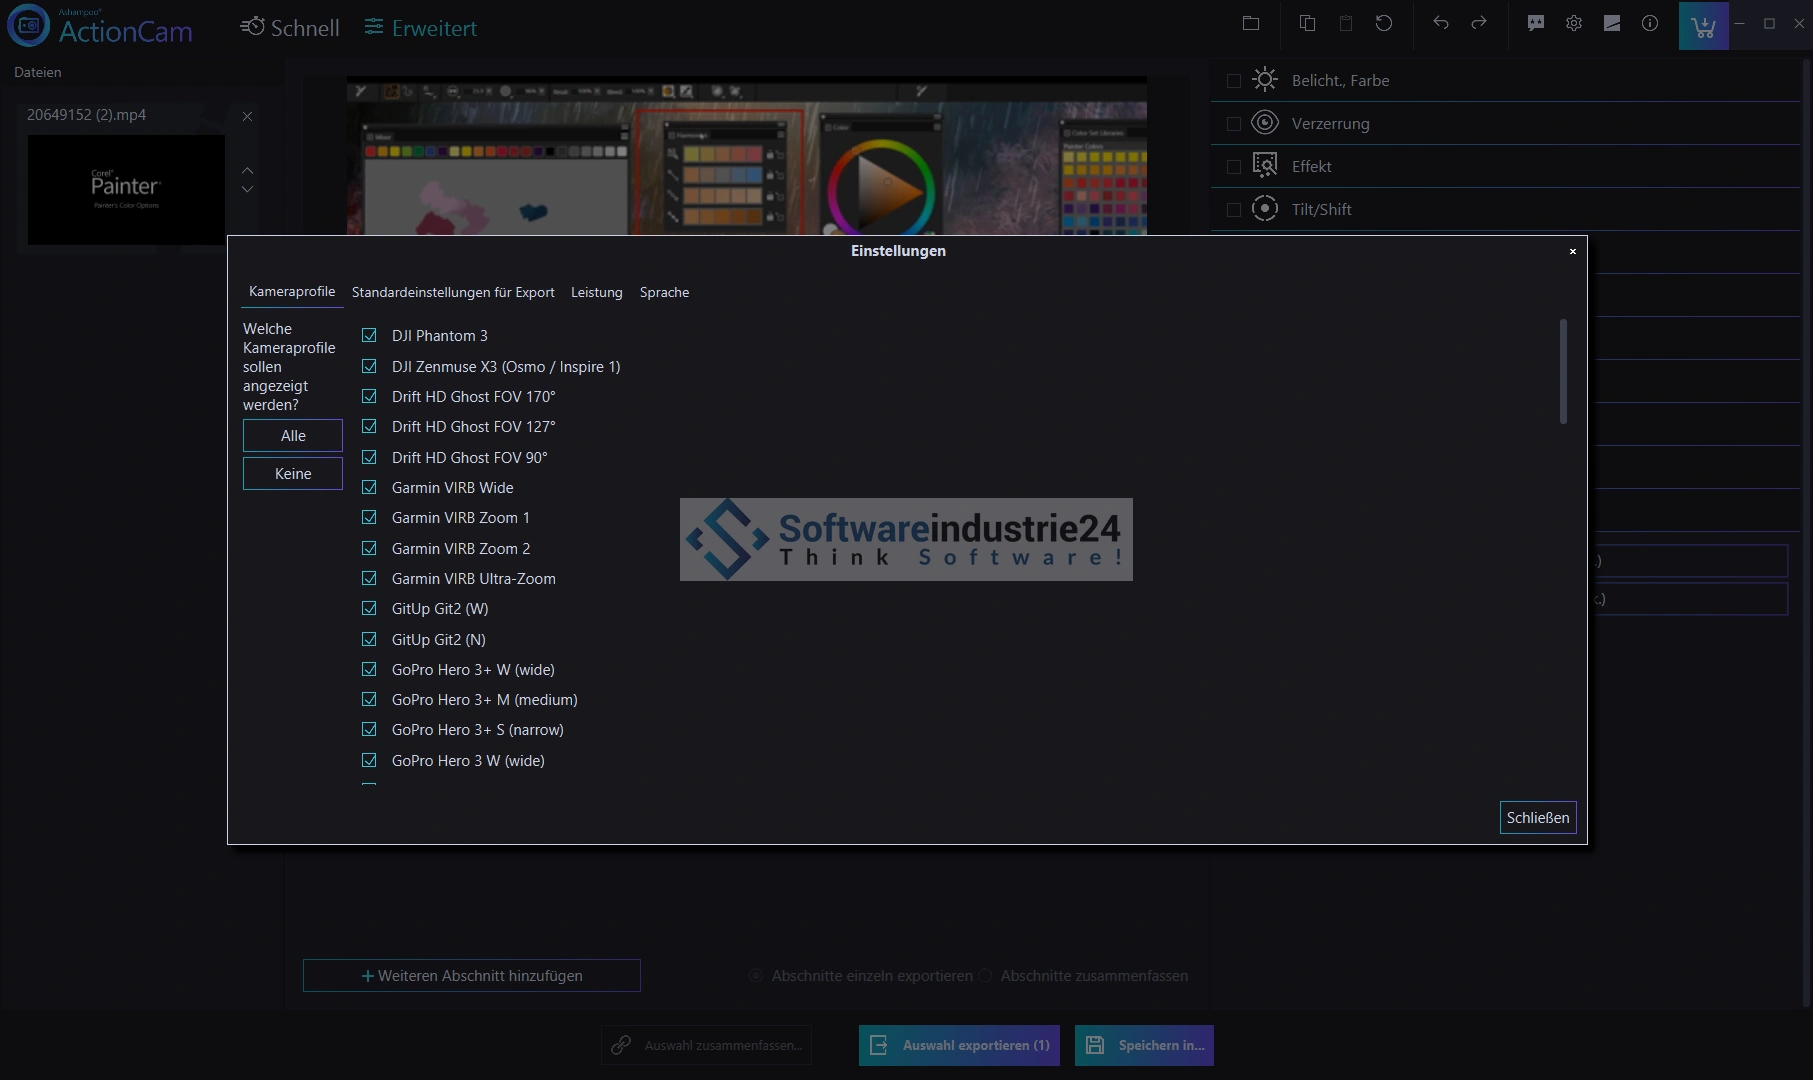Disable the GoPro Hero 3+ M (medium) profile
The height and width of the screenshot is (1080, 1813).
[369, 700]
